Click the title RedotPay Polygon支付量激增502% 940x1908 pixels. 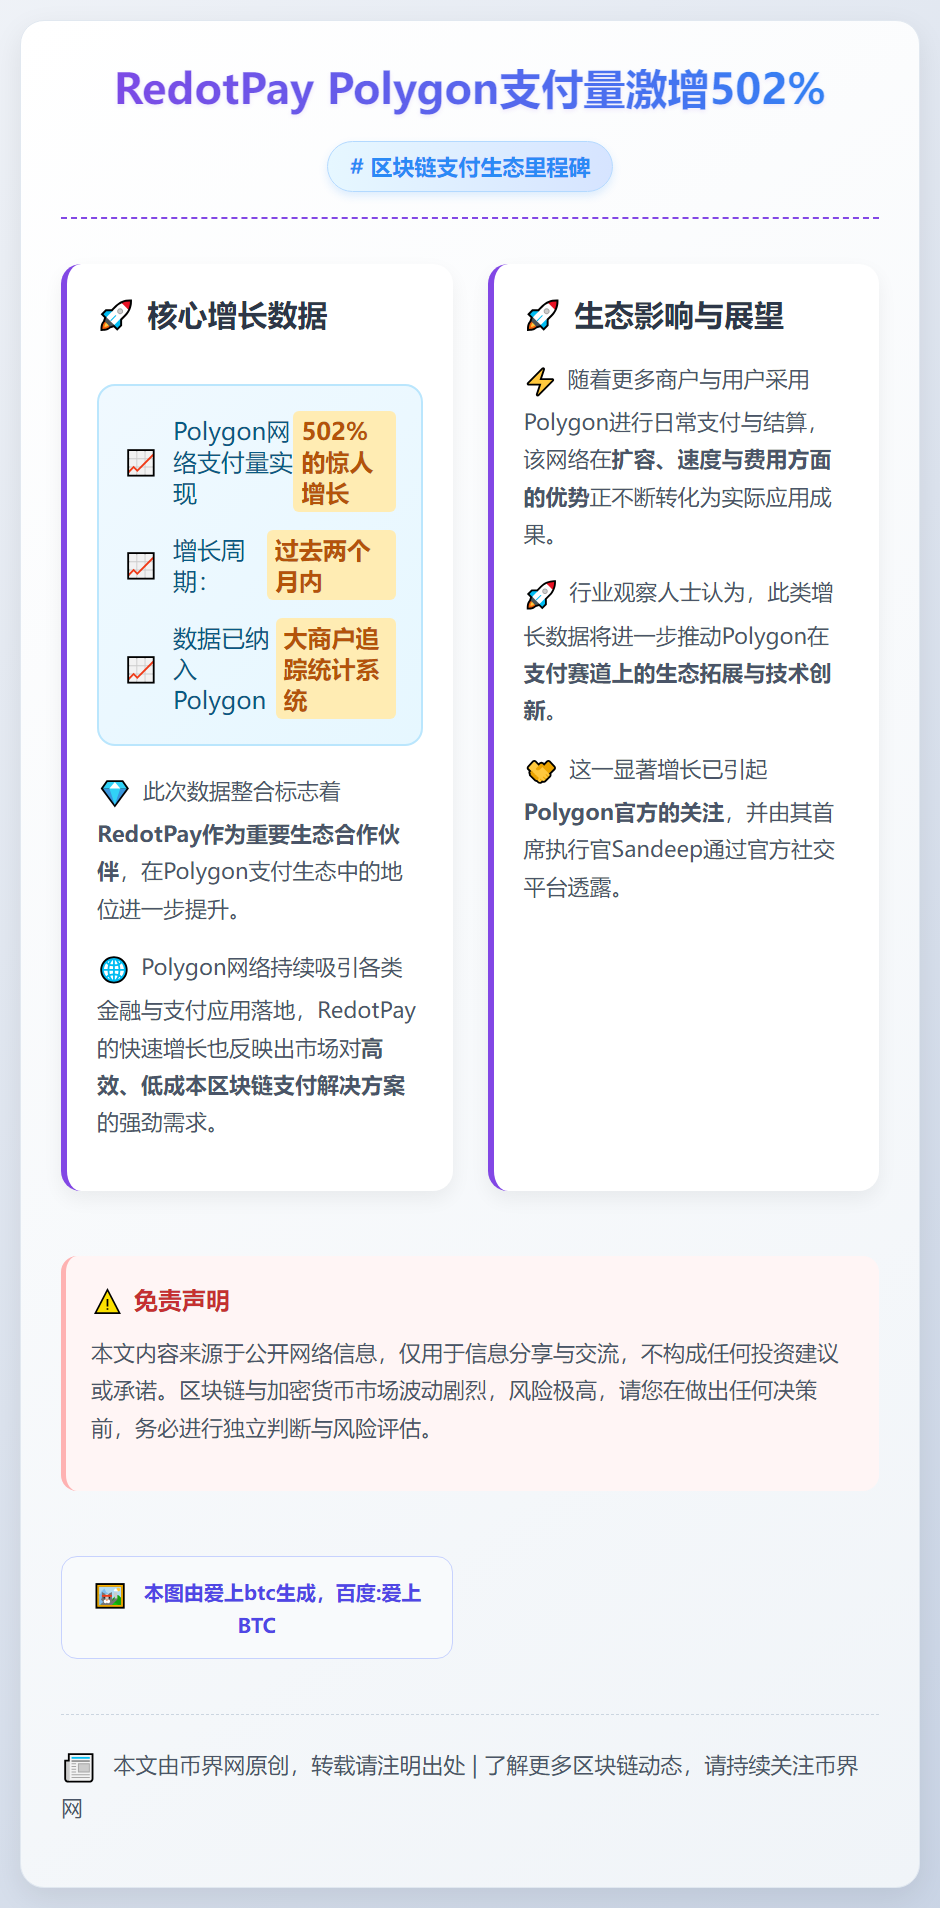pyautogui.click(x=470, y=89)
